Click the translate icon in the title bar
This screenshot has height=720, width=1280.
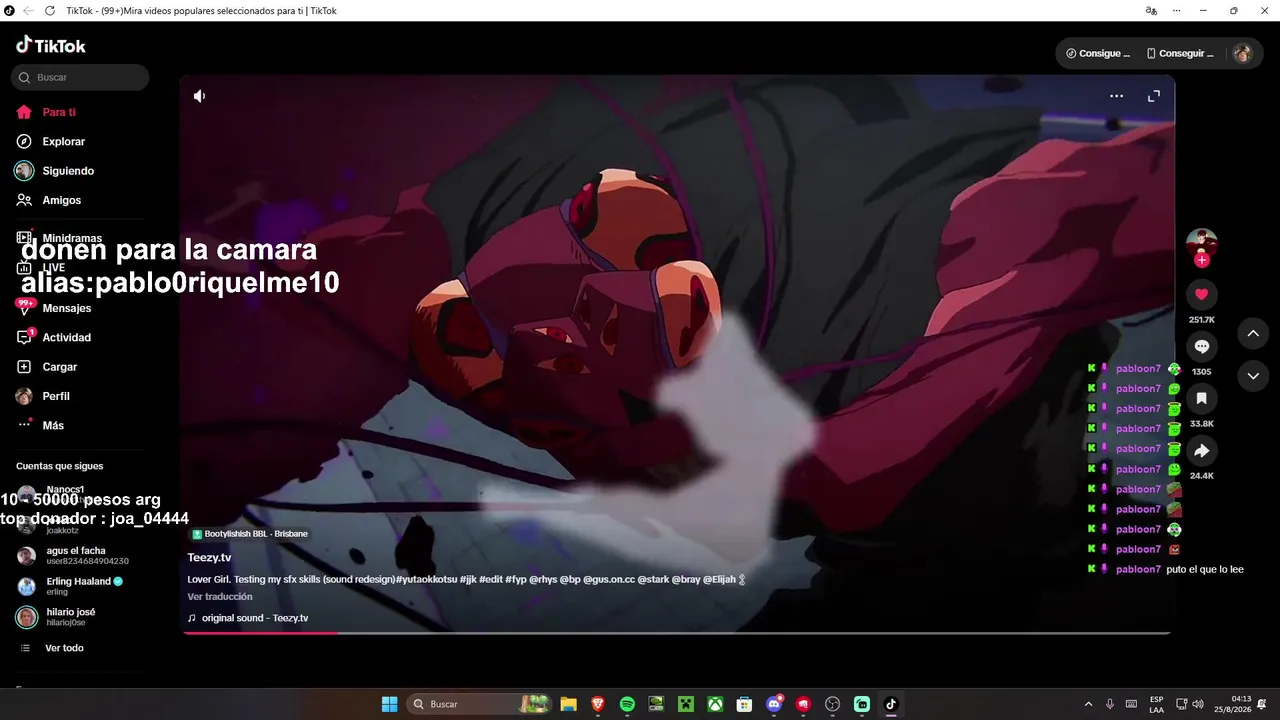click(1151, 11)
